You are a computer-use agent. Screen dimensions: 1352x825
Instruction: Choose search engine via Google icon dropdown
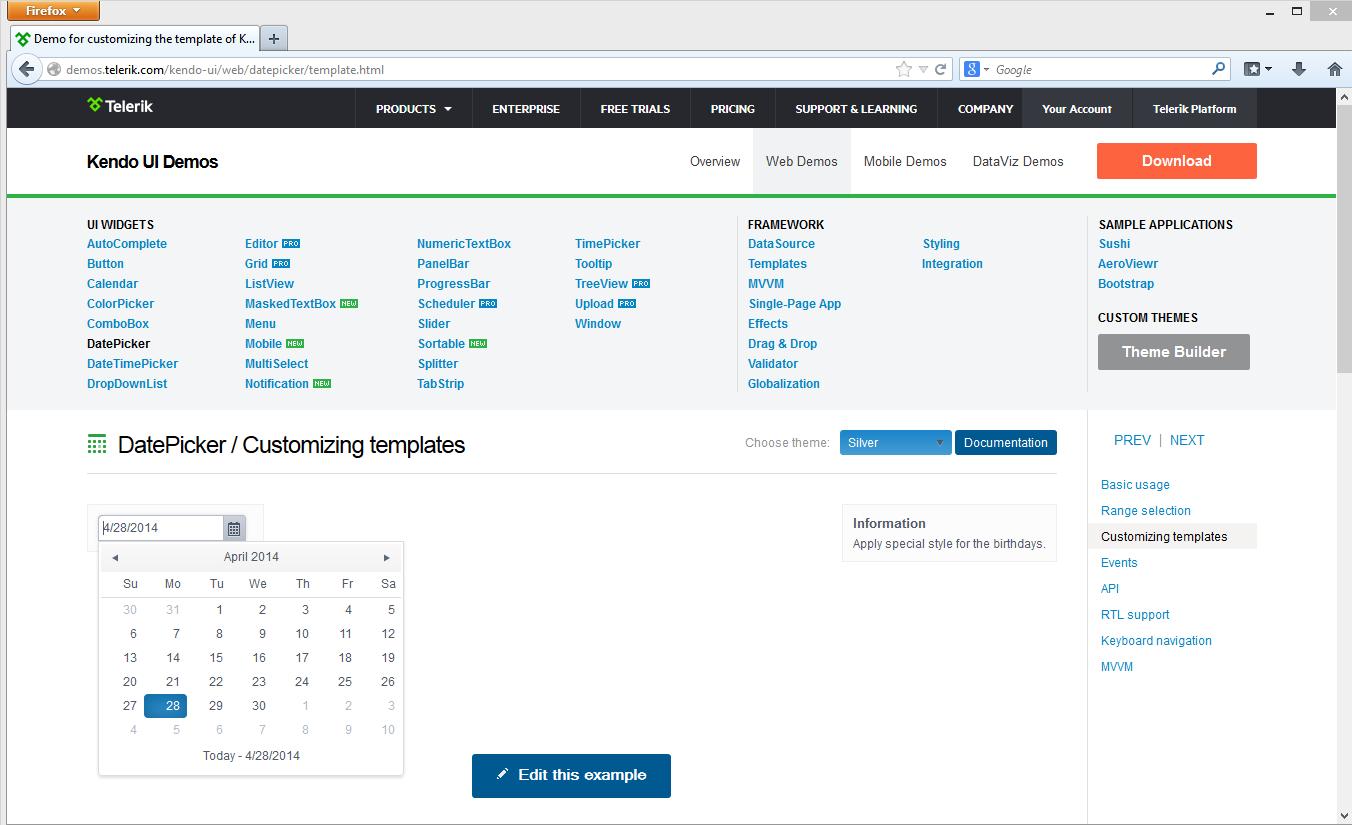point(975,69)
